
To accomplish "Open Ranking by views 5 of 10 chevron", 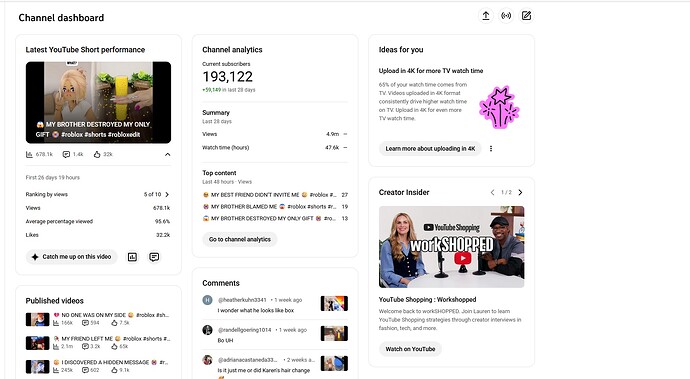I will 167,194.
